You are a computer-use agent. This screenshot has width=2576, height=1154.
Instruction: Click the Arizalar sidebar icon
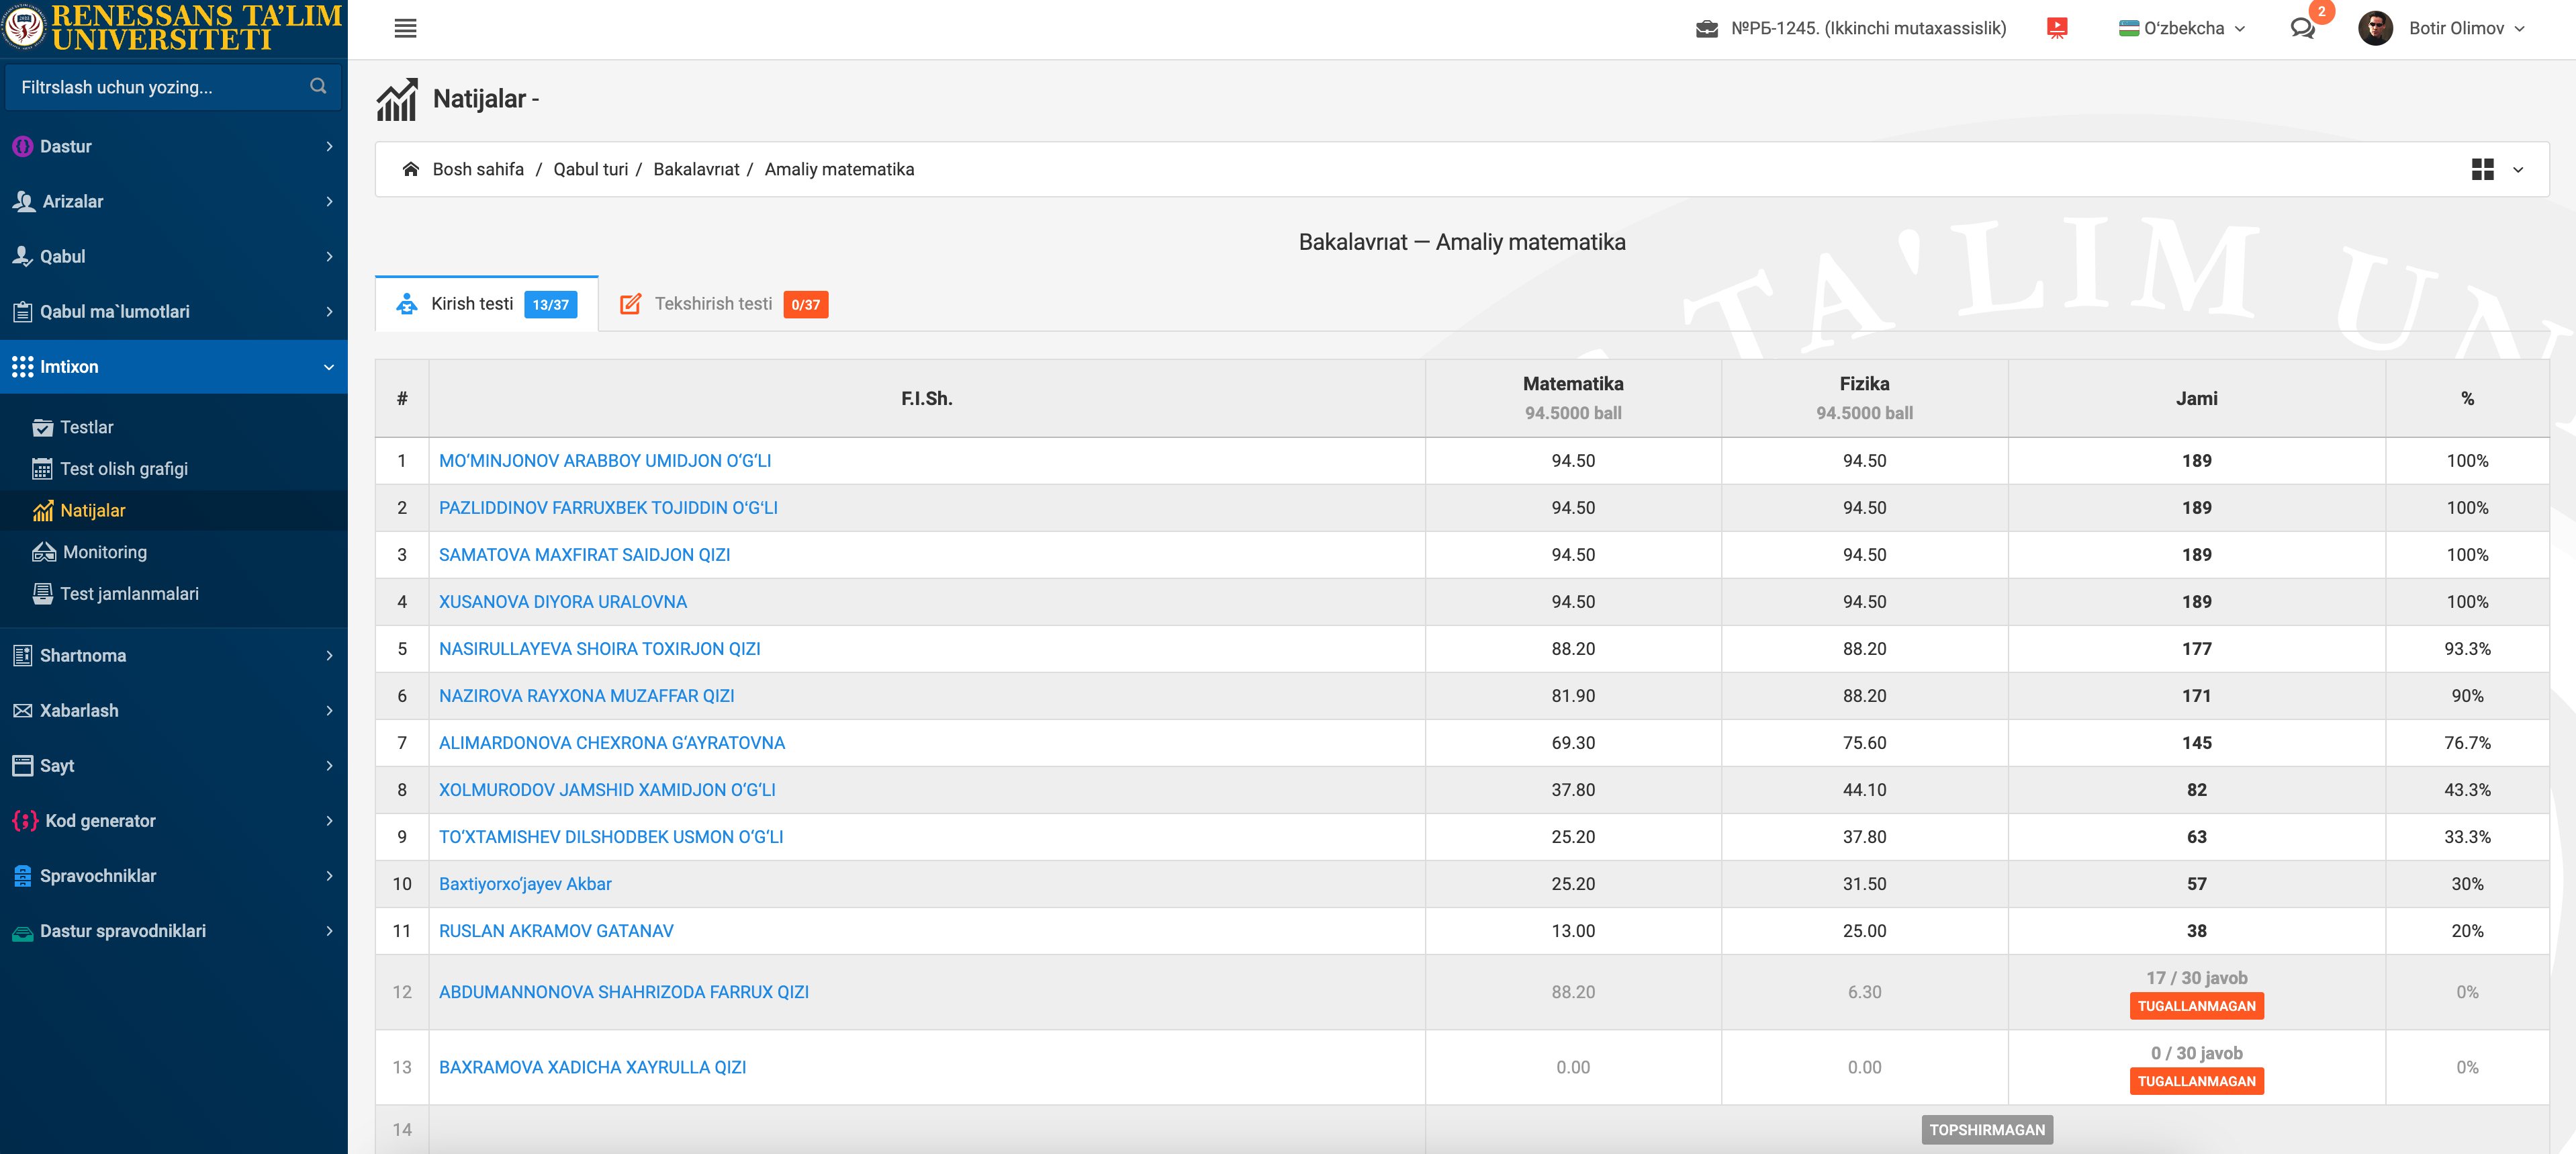coord(24,201)
